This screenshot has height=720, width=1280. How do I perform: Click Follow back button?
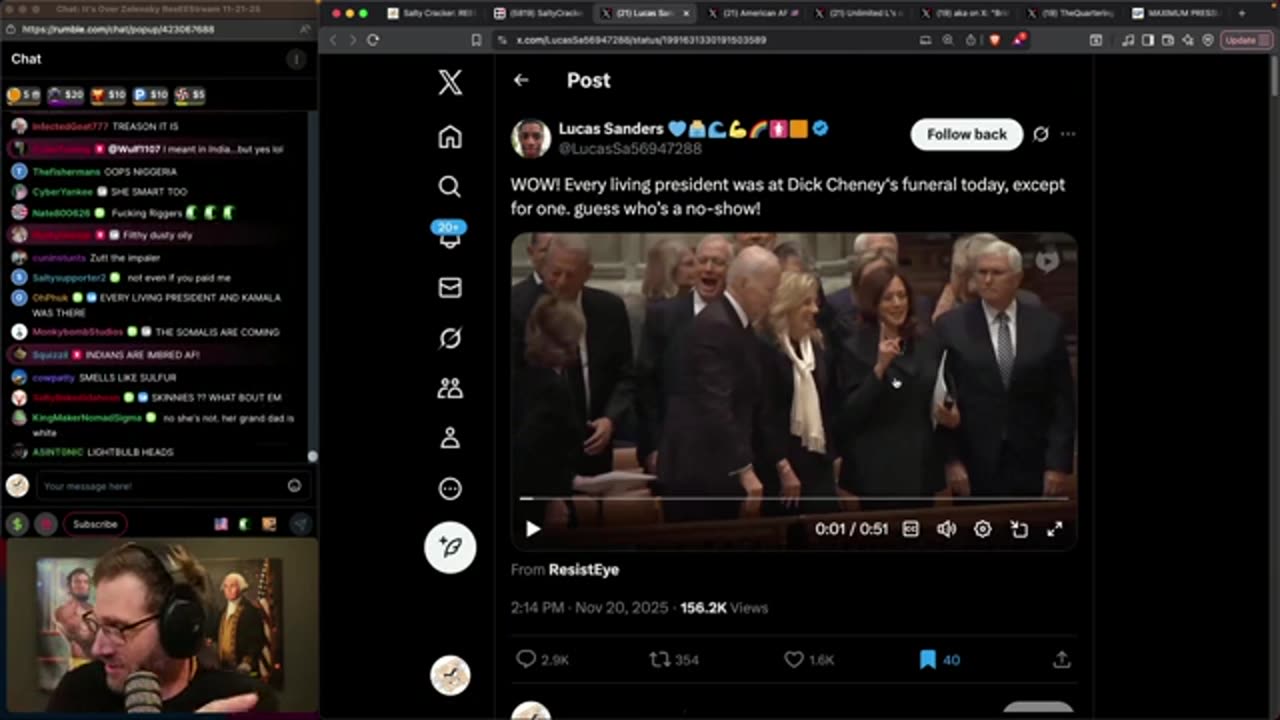[966, 134]
